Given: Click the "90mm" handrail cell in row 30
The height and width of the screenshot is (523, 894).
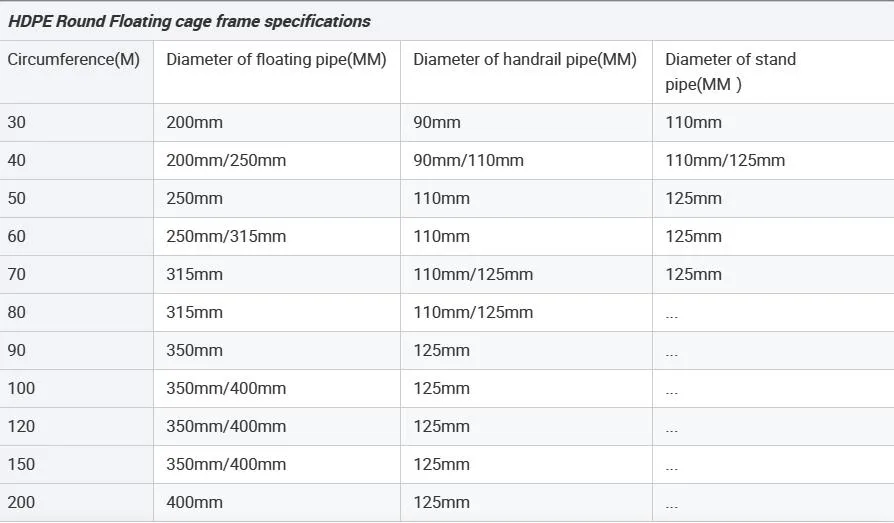Looking at the screenshot, I should coord(437,122).
